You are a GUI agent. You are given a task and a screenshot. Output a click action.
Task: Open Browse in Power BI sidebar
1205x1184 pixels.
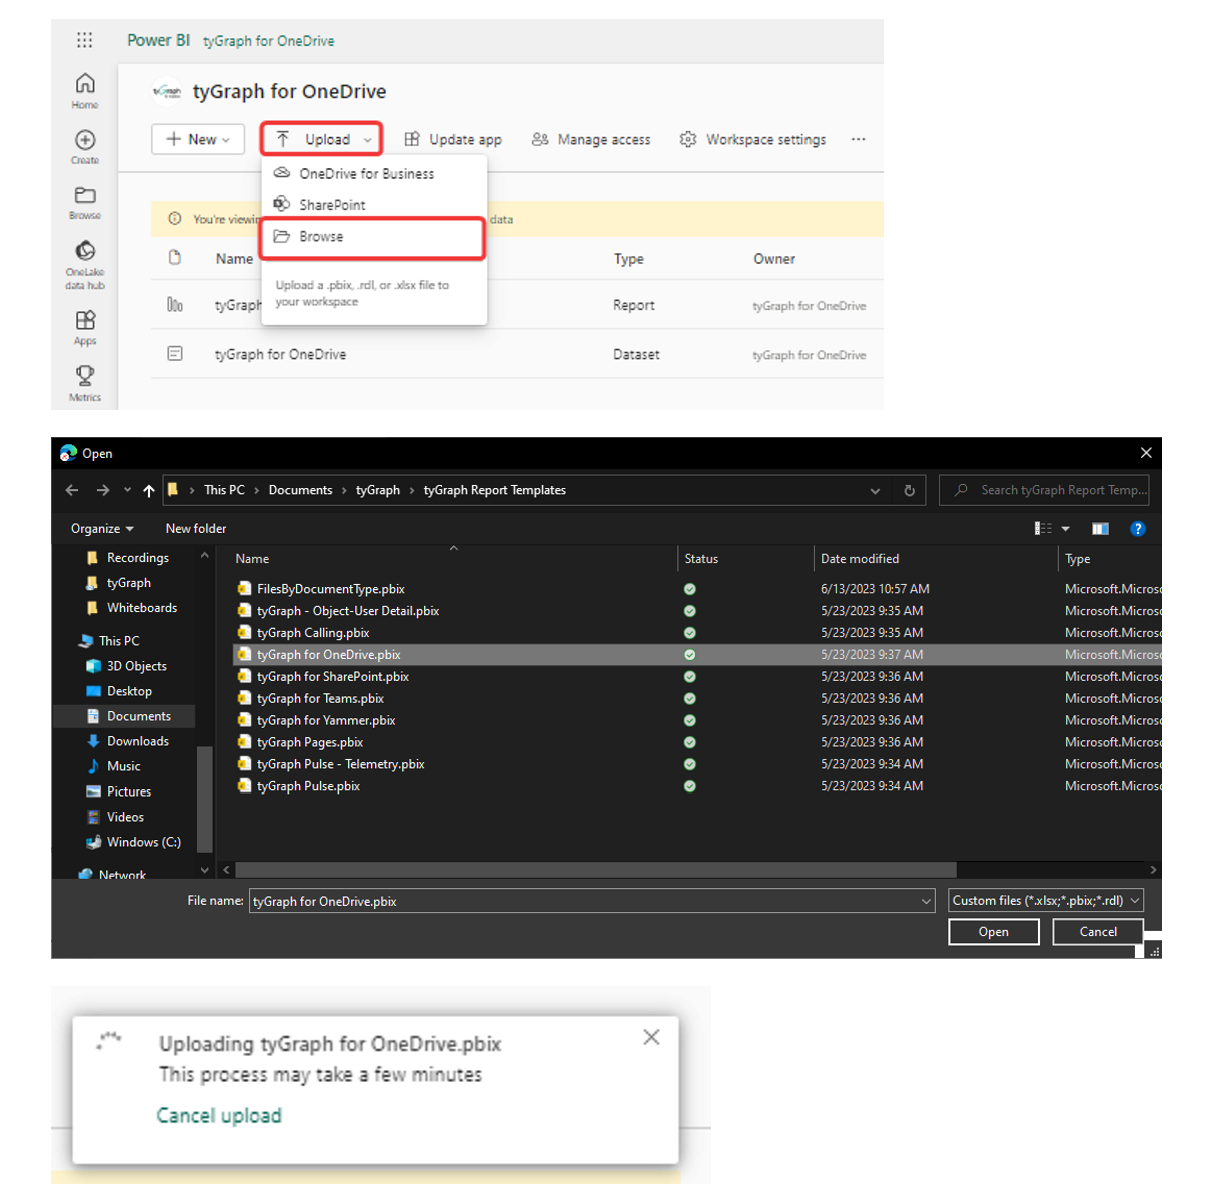pos(85,202)
